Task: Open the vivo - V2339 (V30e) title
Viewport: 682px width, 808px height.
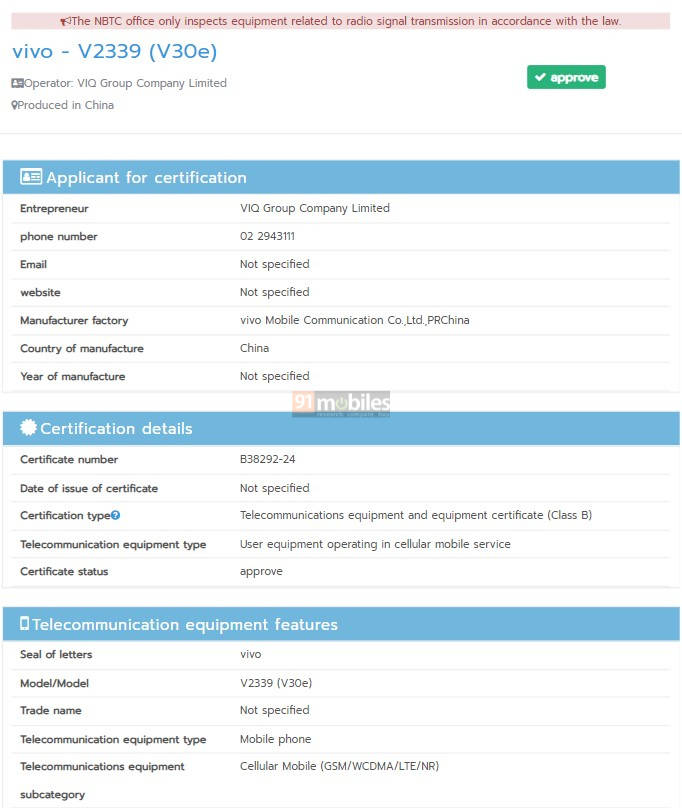Action: pos(114,51)
